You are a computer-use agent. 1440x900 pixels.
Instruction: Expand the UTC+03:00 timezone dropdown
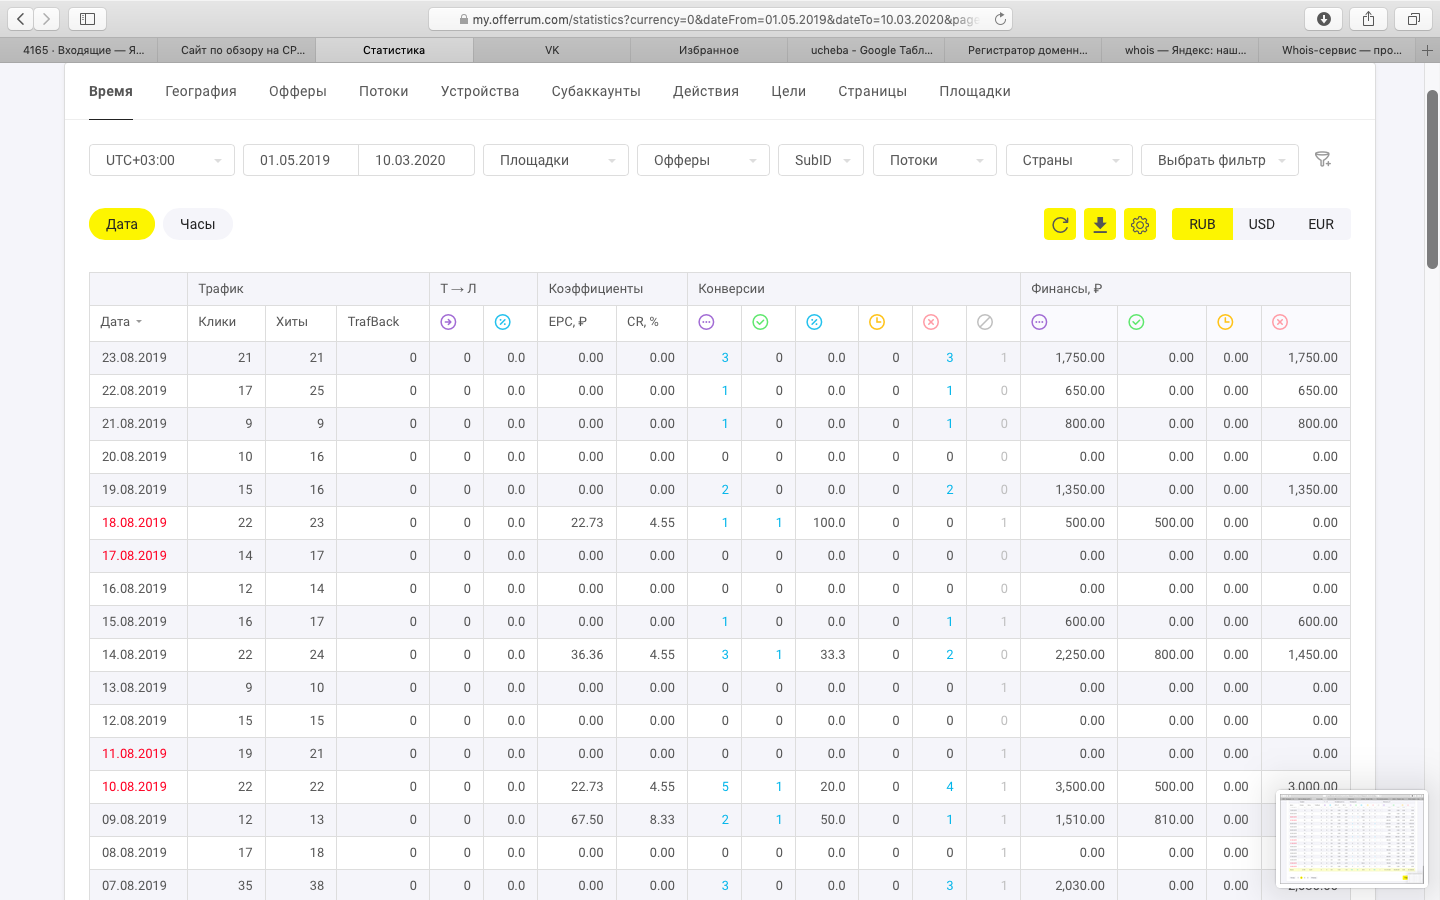coord(162,160)
